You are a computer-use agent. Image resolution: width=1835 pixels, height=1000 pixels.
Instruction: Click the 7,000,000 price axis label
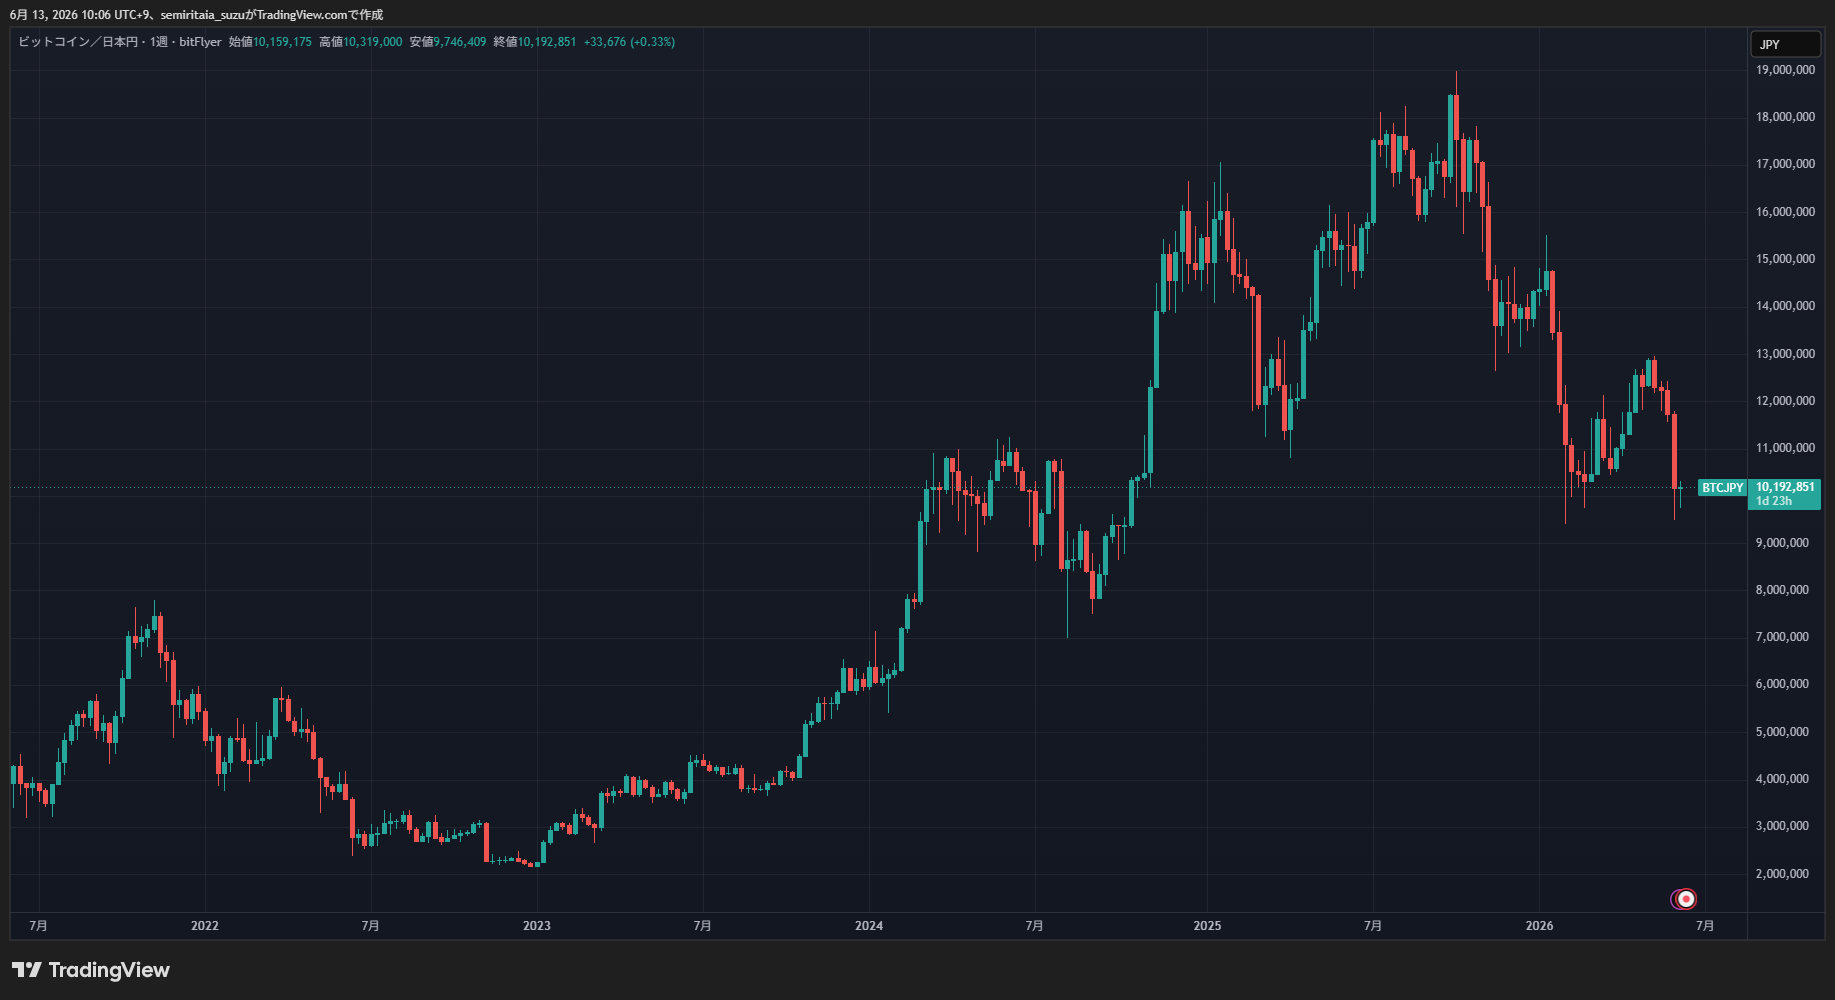[x=1782, y=637]
